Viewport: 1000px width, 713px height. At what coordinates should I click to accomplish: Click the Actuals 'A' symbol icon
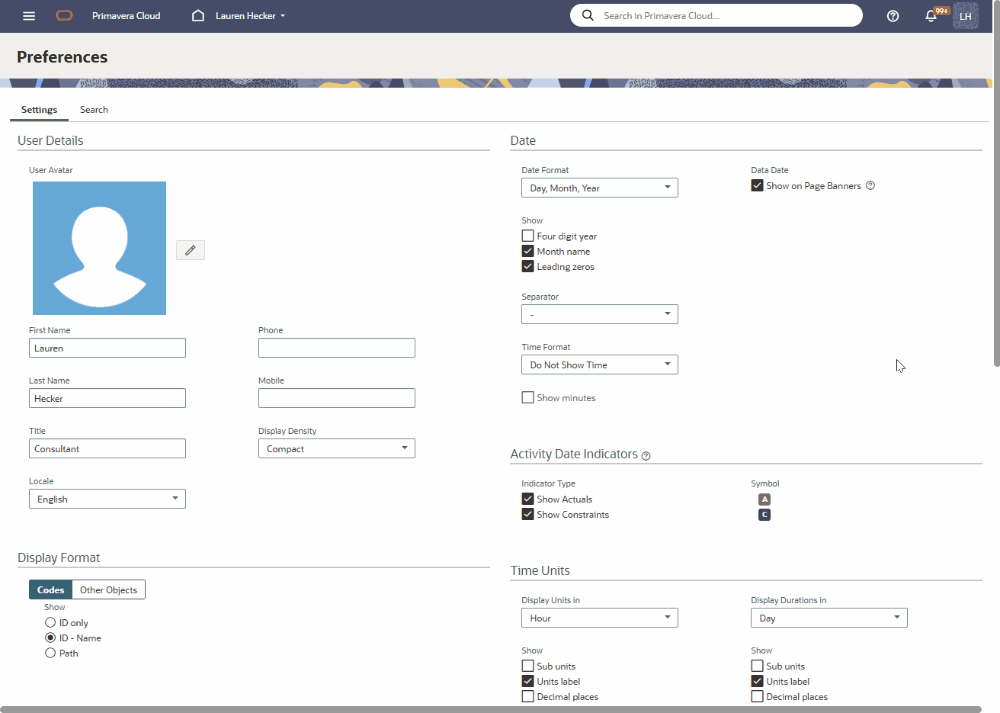[x=764, y=499]
